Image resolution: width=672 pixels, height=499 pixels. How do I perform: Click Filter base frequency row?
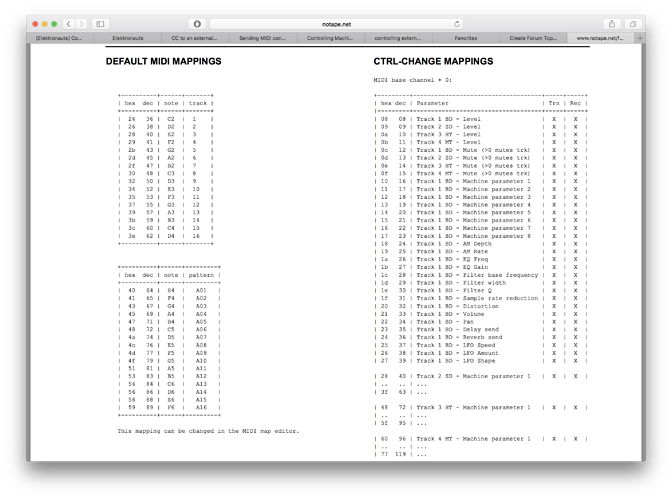tap(481, 275)
